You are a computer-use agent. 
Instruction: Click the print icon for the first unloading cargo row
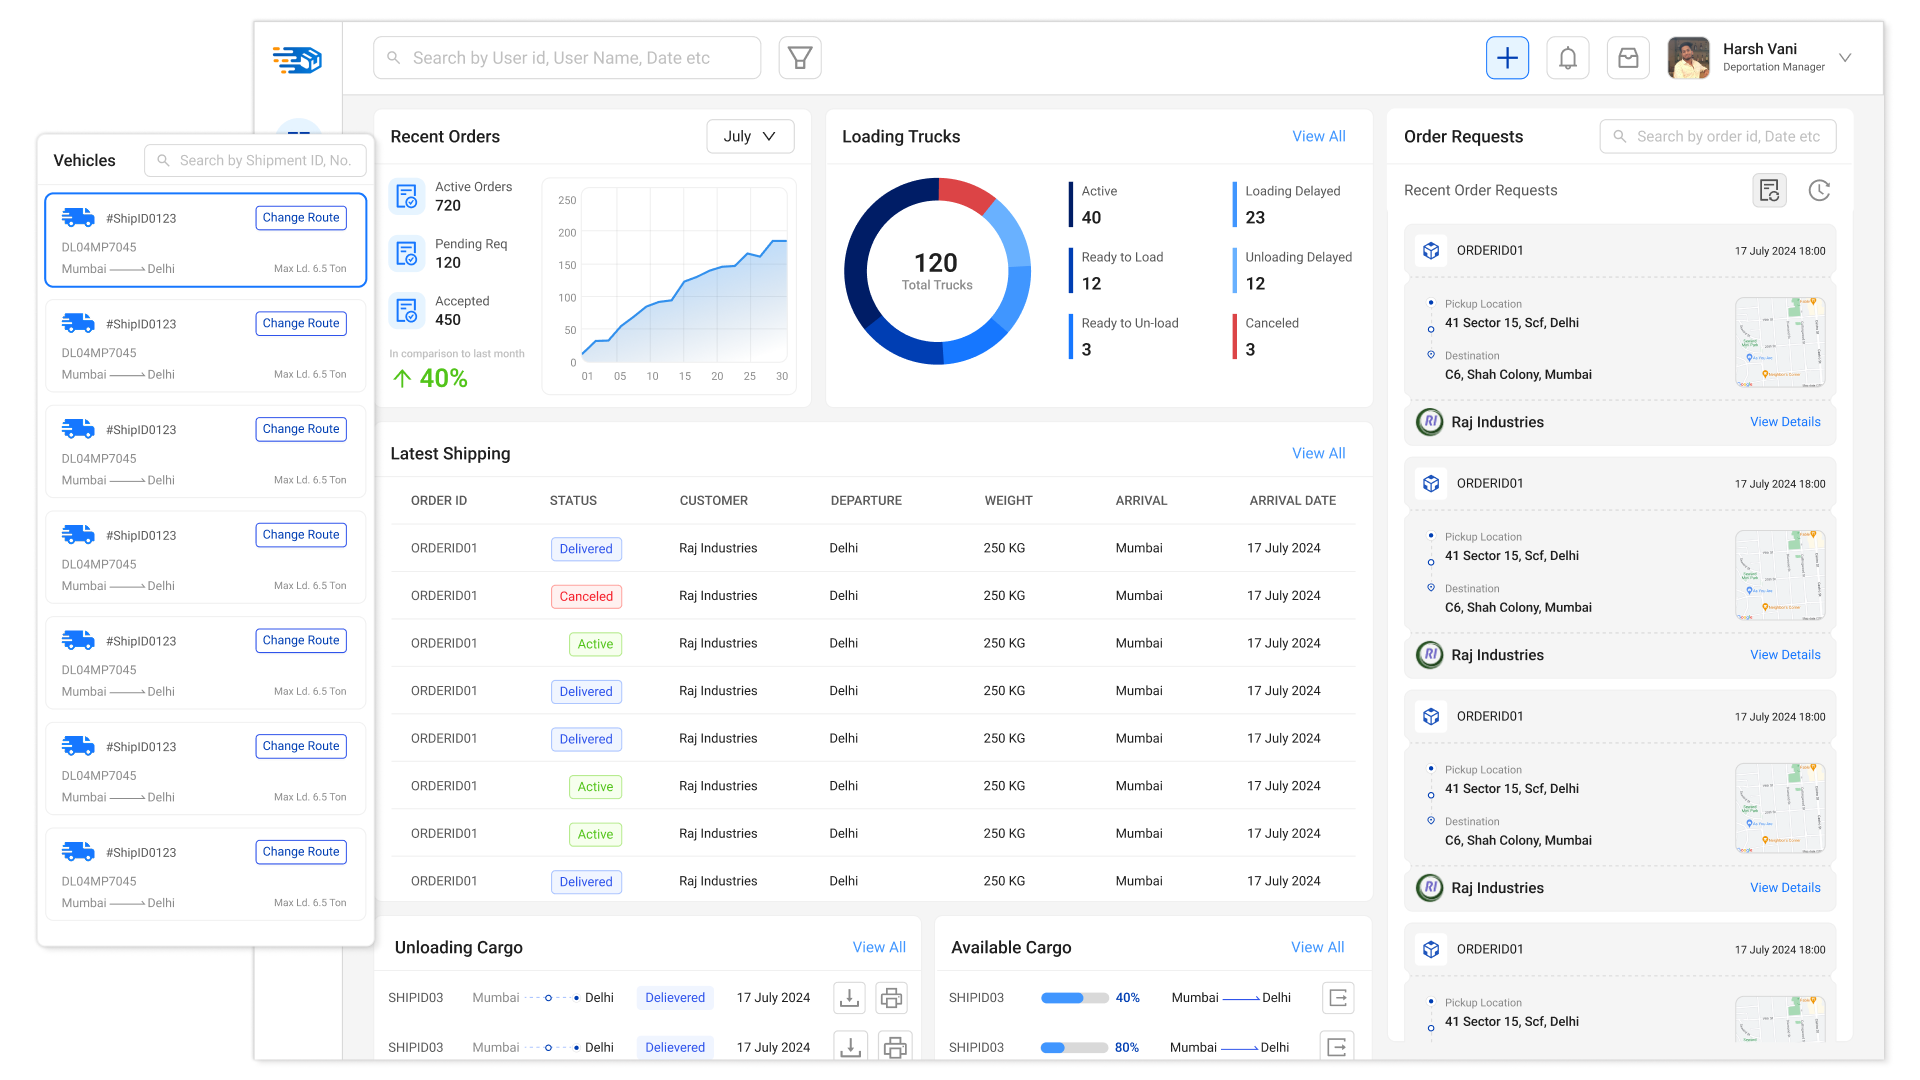[891, 998]
